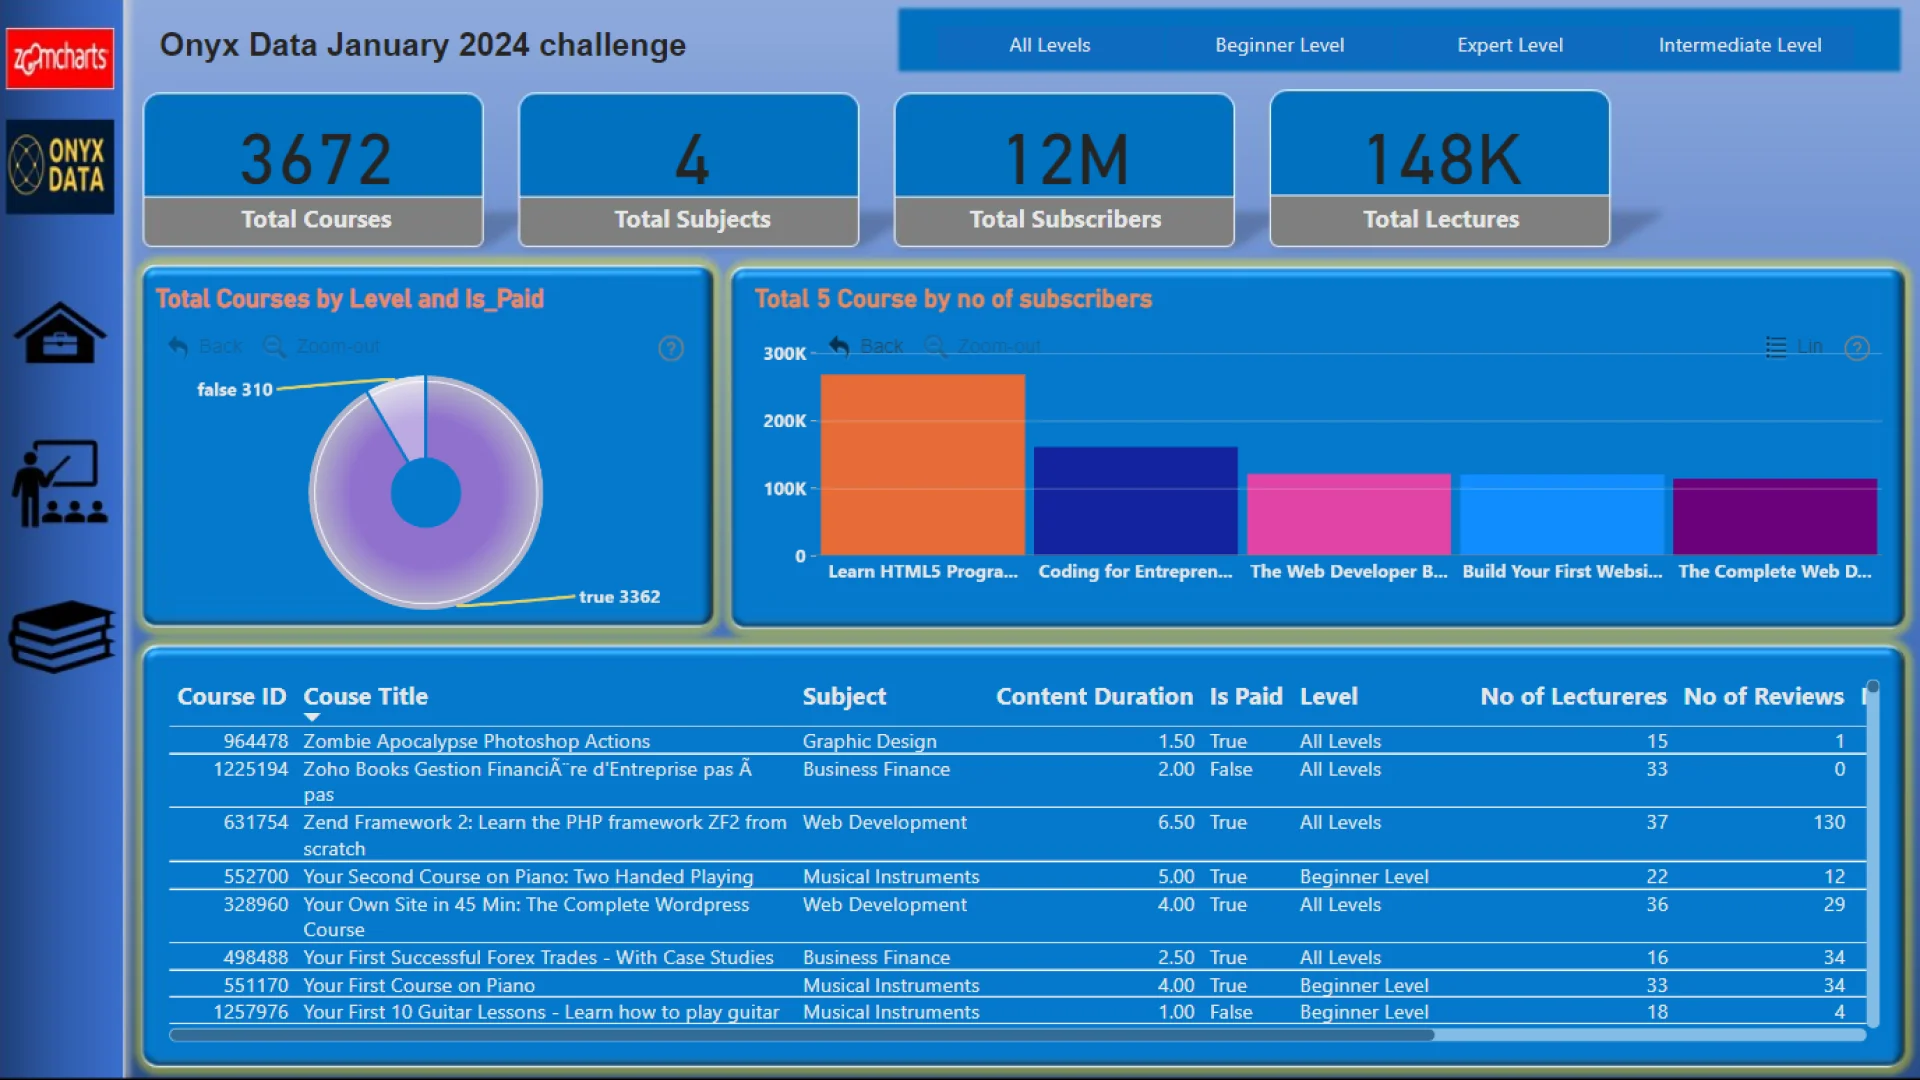Click 130 reviews cell in Zend row
The image size is (1920, 1080).
click(1829, 822)
